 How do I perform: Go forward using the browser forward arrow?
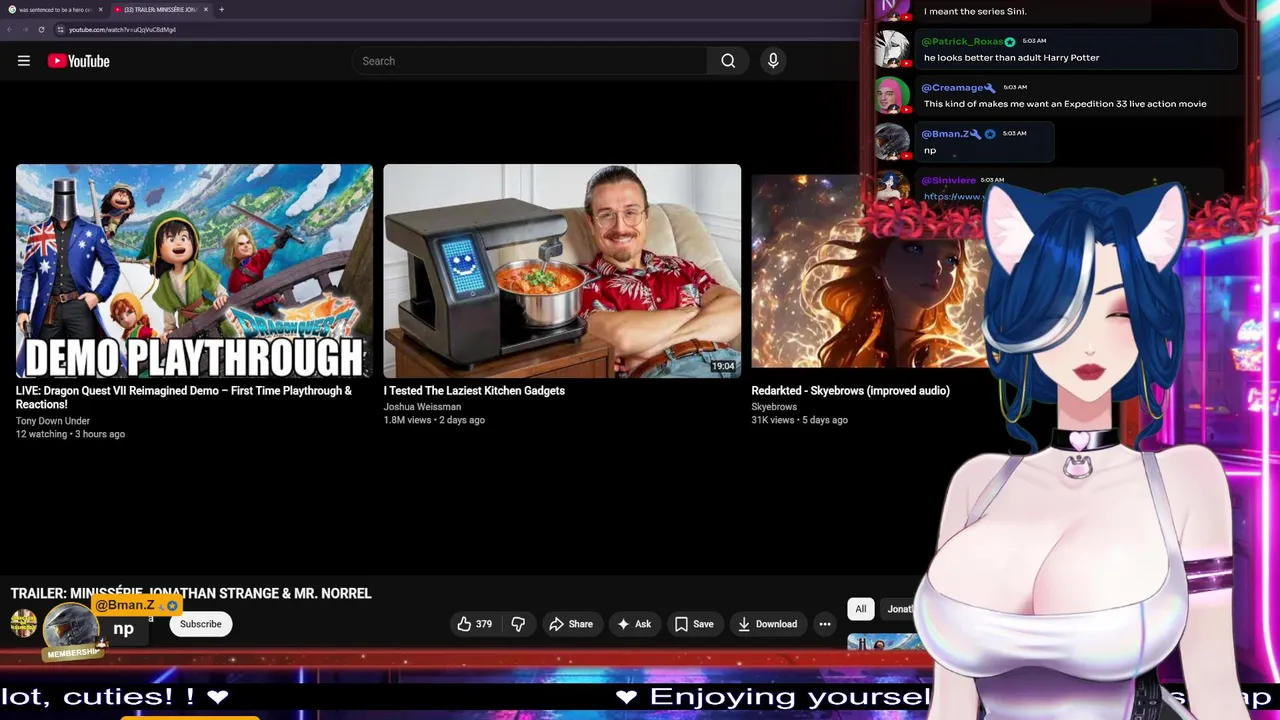[25, 30]
